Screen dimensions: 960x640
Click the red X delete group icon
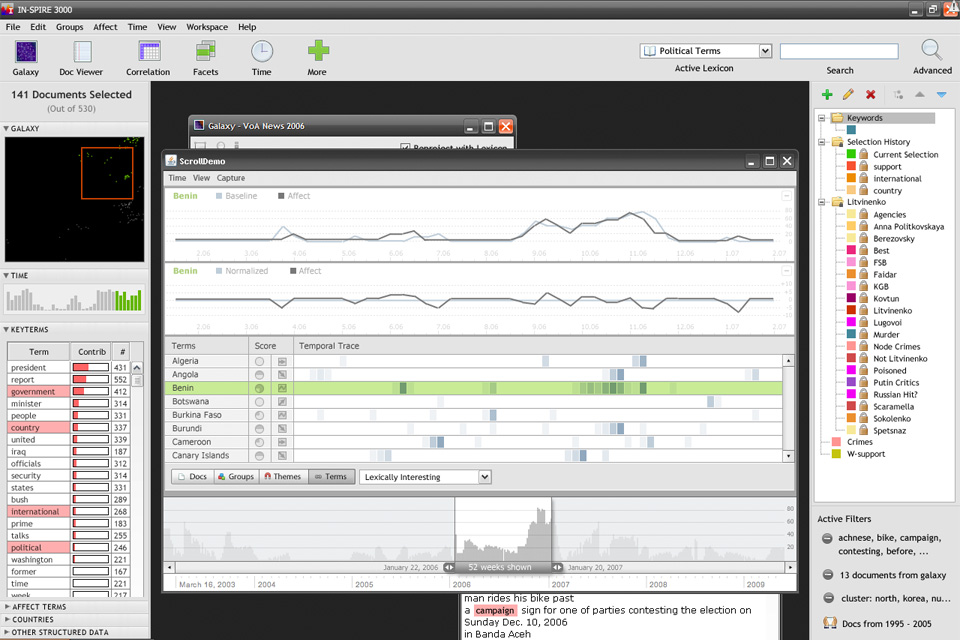click(x=870, y=95)
